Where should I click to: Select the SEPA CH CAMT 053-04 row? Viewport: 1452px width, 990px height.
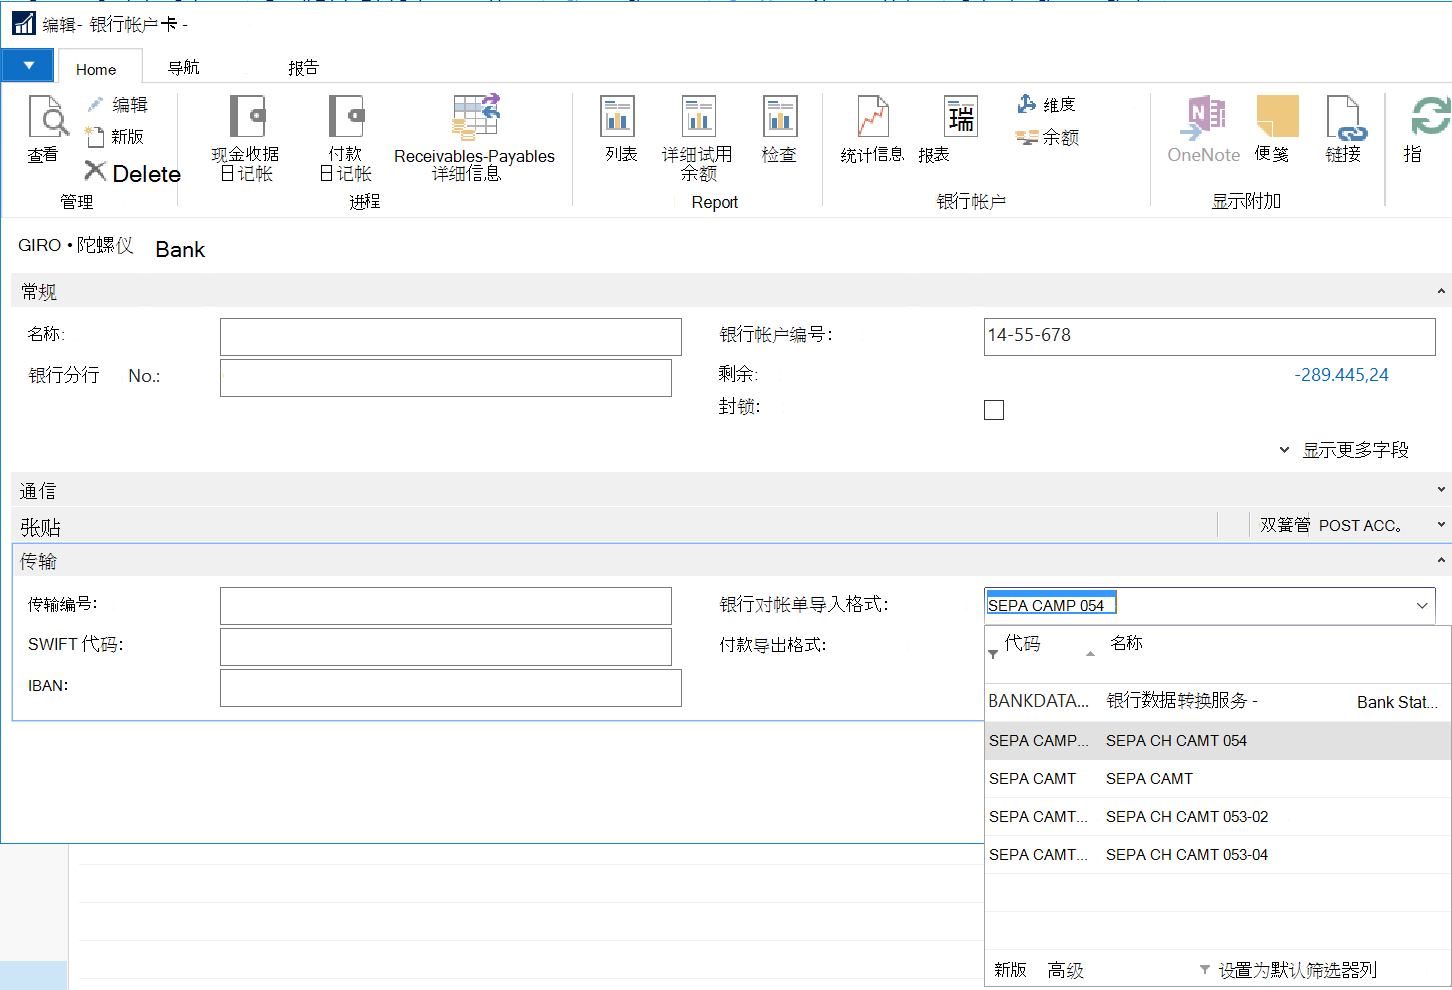tap(1218, 855)
